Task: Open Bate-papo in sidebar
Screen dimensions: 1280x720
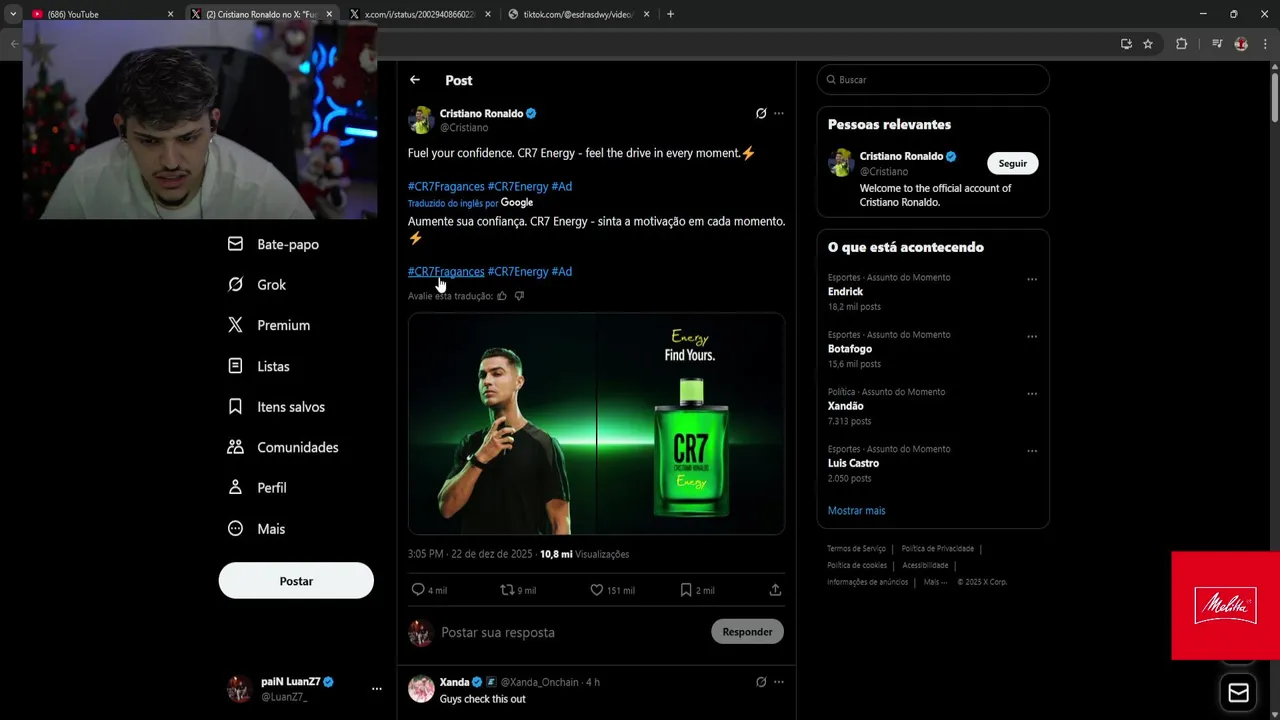Action: coord(273,244)
